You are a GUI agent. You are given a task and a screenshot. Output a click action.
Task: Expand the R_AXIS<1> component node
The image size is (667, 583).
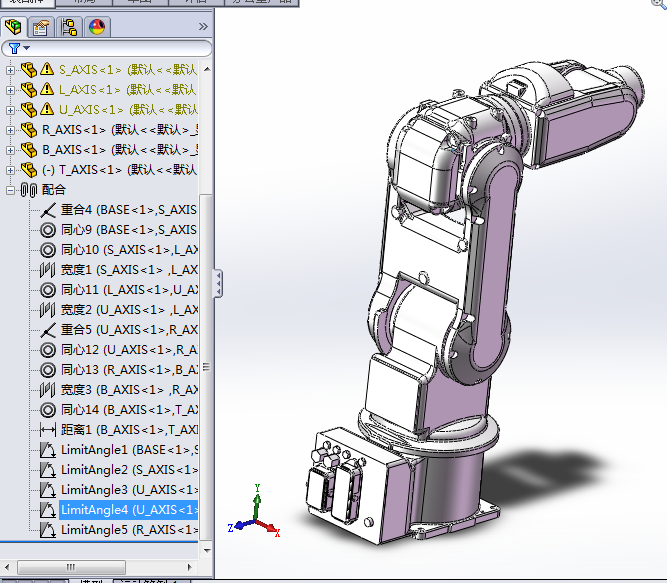pyautogui.click(x=10, y=130)
